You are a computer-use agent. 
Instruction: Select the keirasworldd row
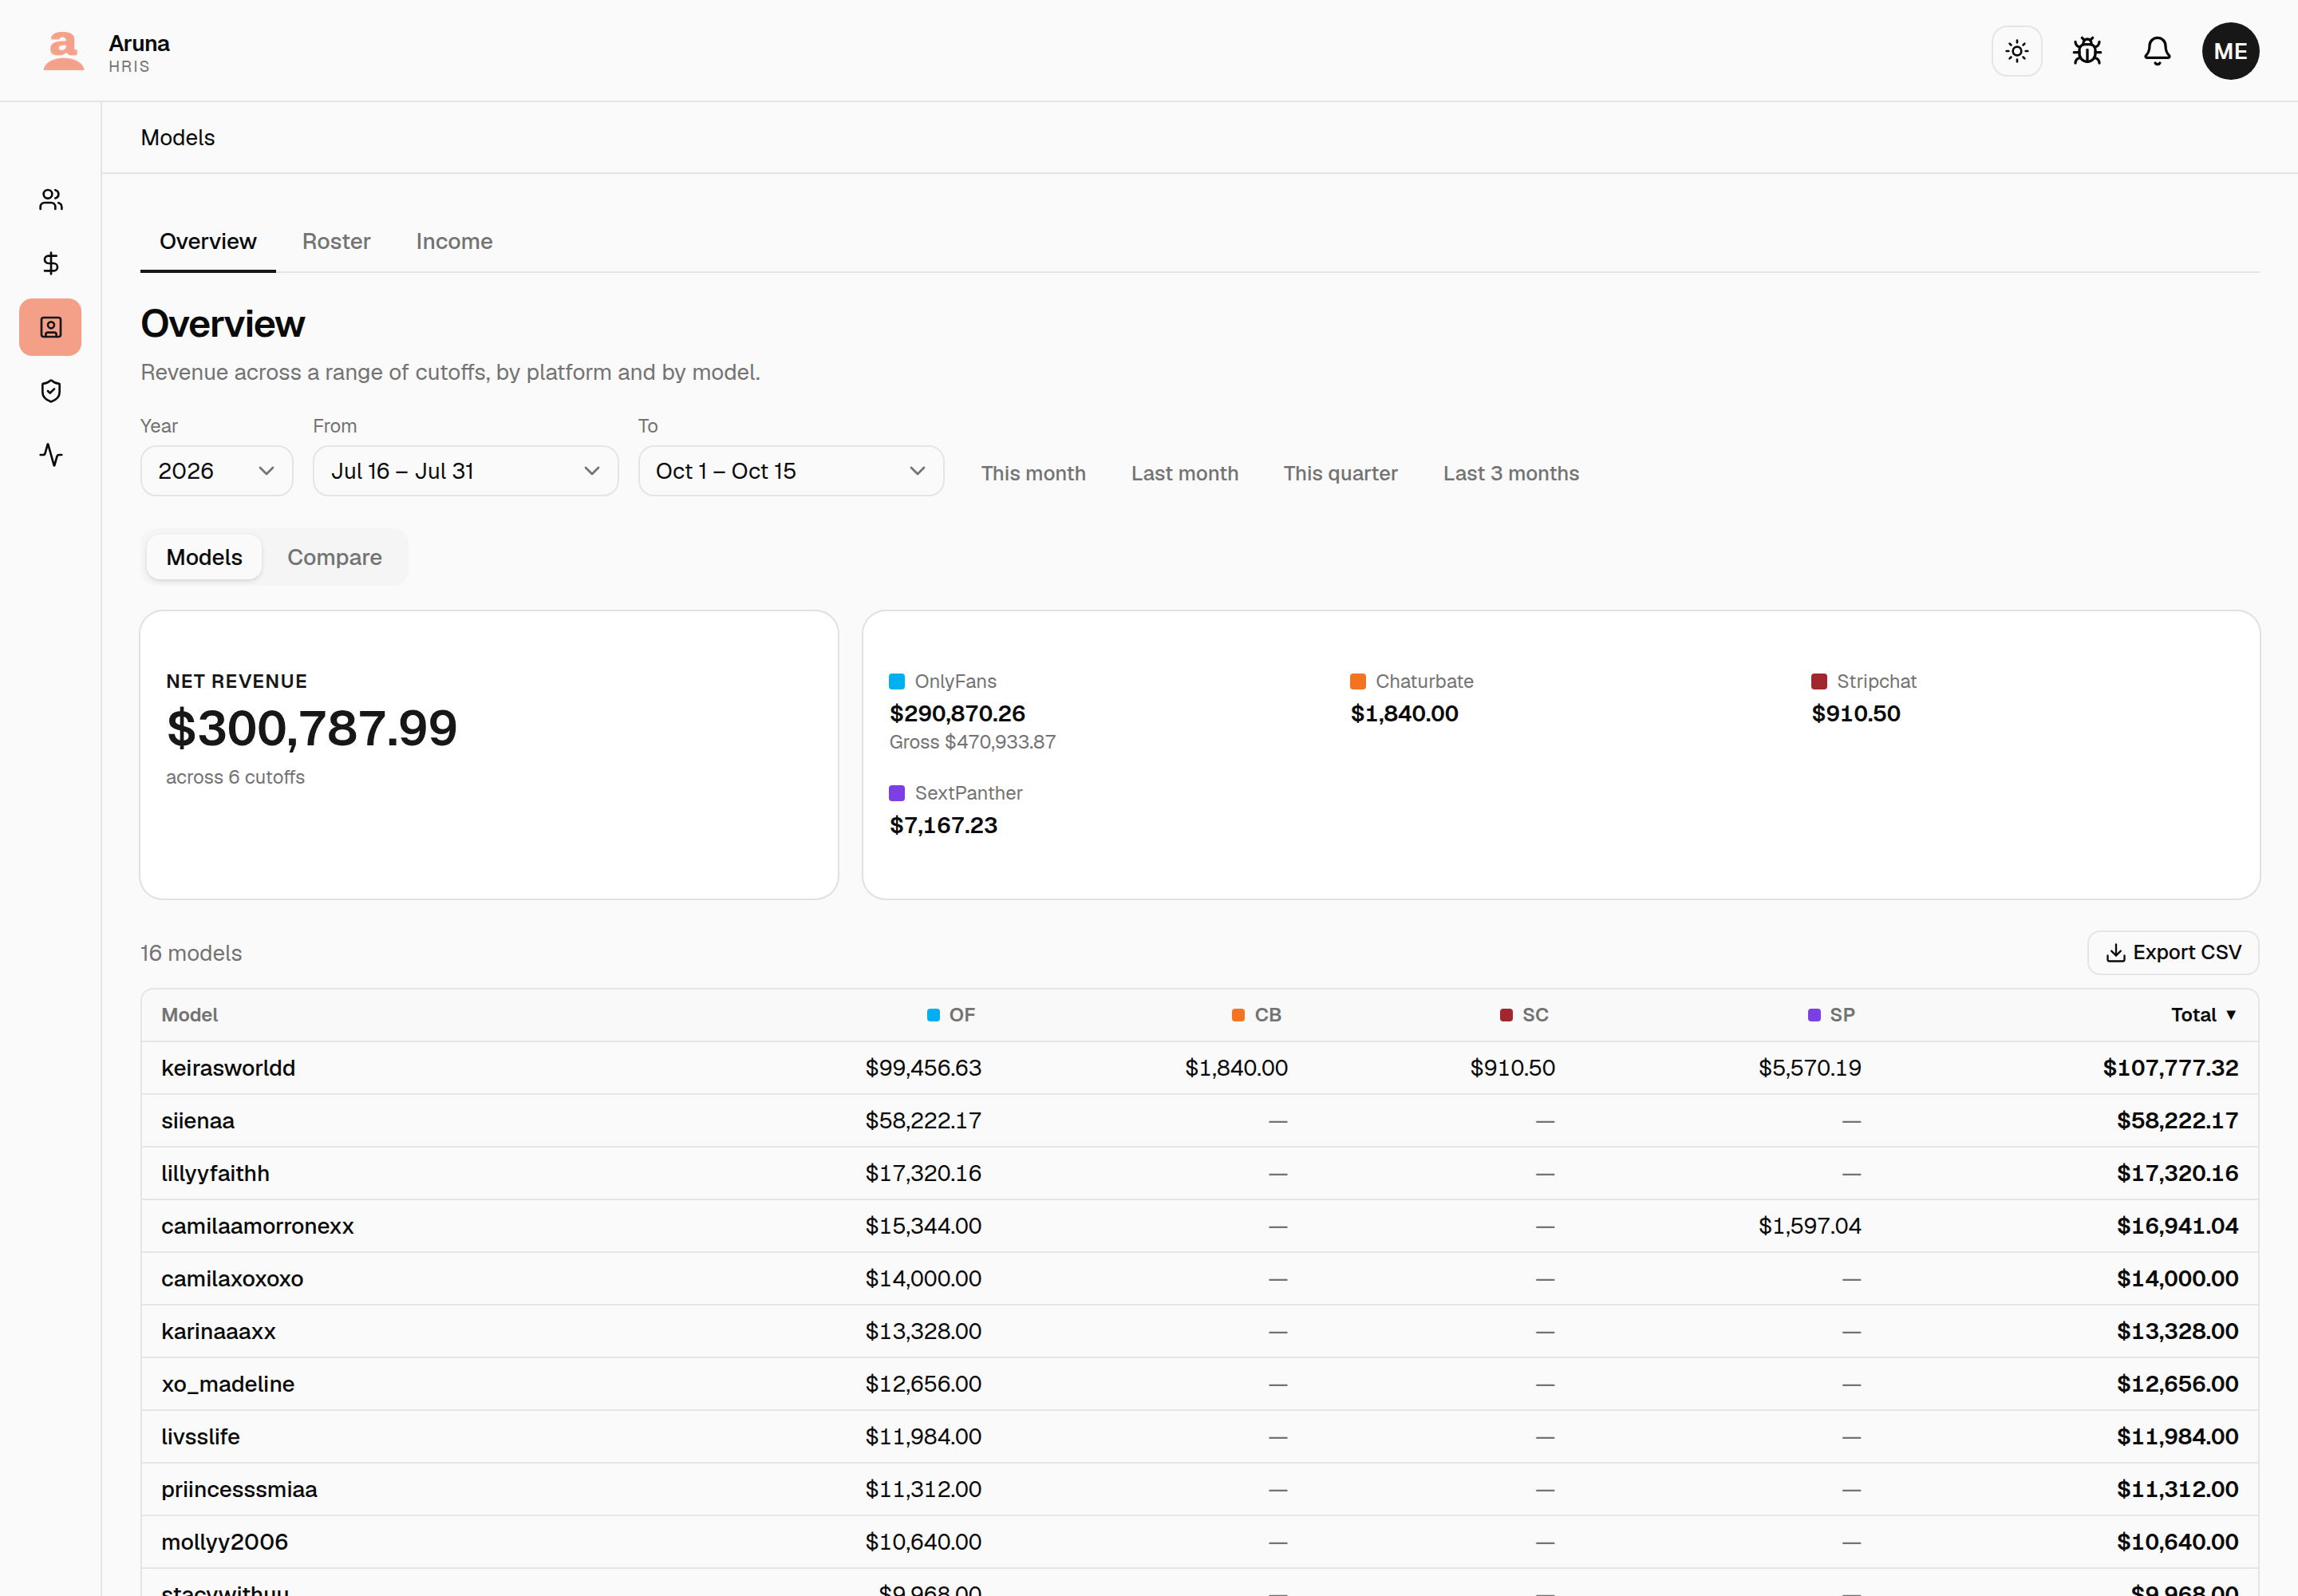pos(1199,1068)
